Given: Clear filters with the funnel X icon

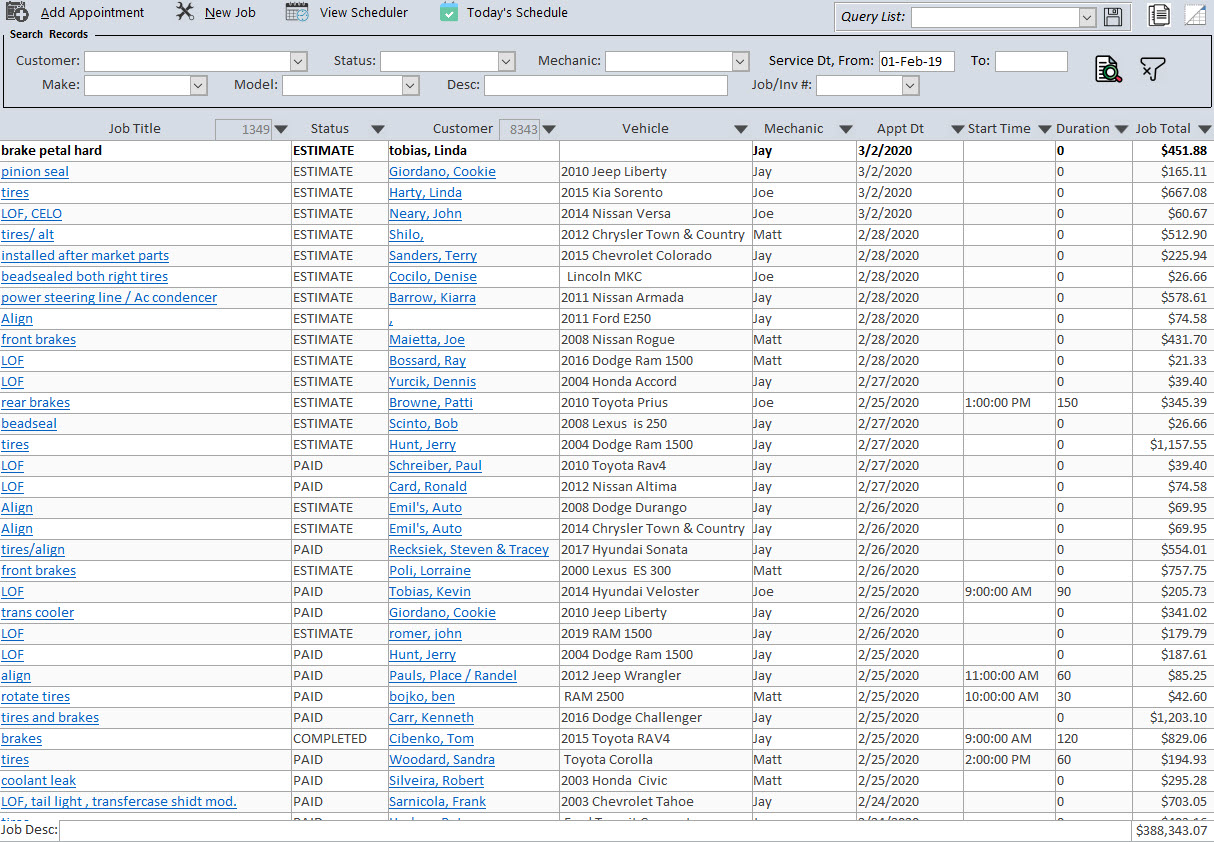Looking at the screenshot, I should [x=1153, y=69].
